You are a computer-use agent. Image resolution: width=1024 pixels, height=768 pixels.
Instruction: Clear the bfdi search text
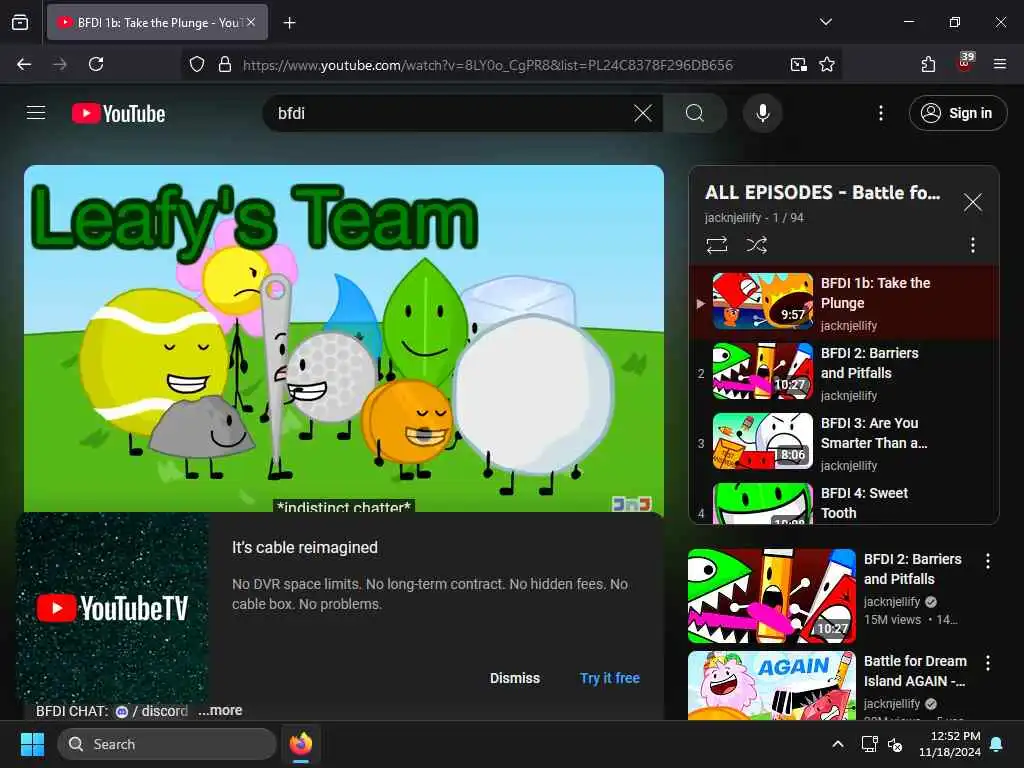[x=643, y=113]
